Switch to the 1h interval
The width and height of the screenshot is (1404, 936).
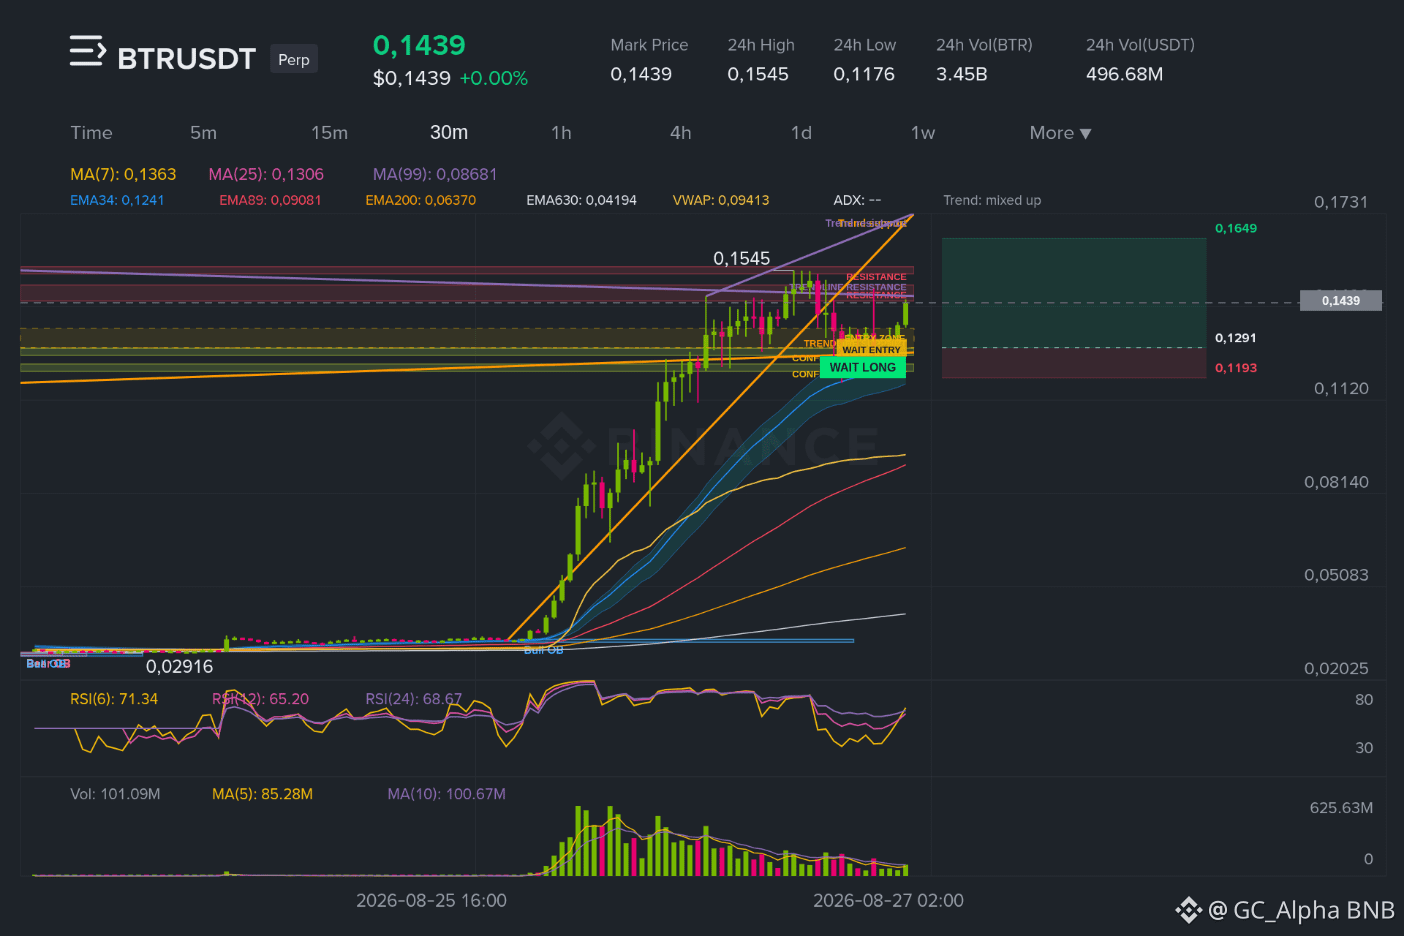(x=561, y=133)
